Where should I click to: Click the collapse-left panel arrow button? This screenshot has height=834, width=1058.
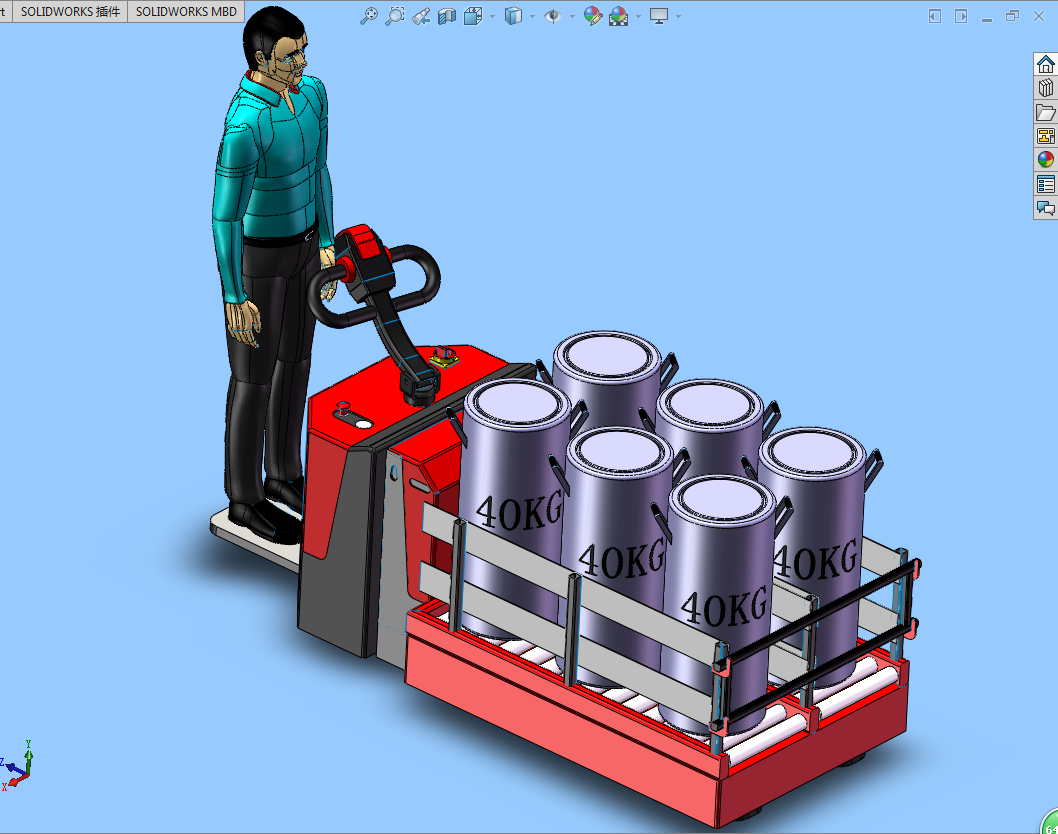(935, 16)
